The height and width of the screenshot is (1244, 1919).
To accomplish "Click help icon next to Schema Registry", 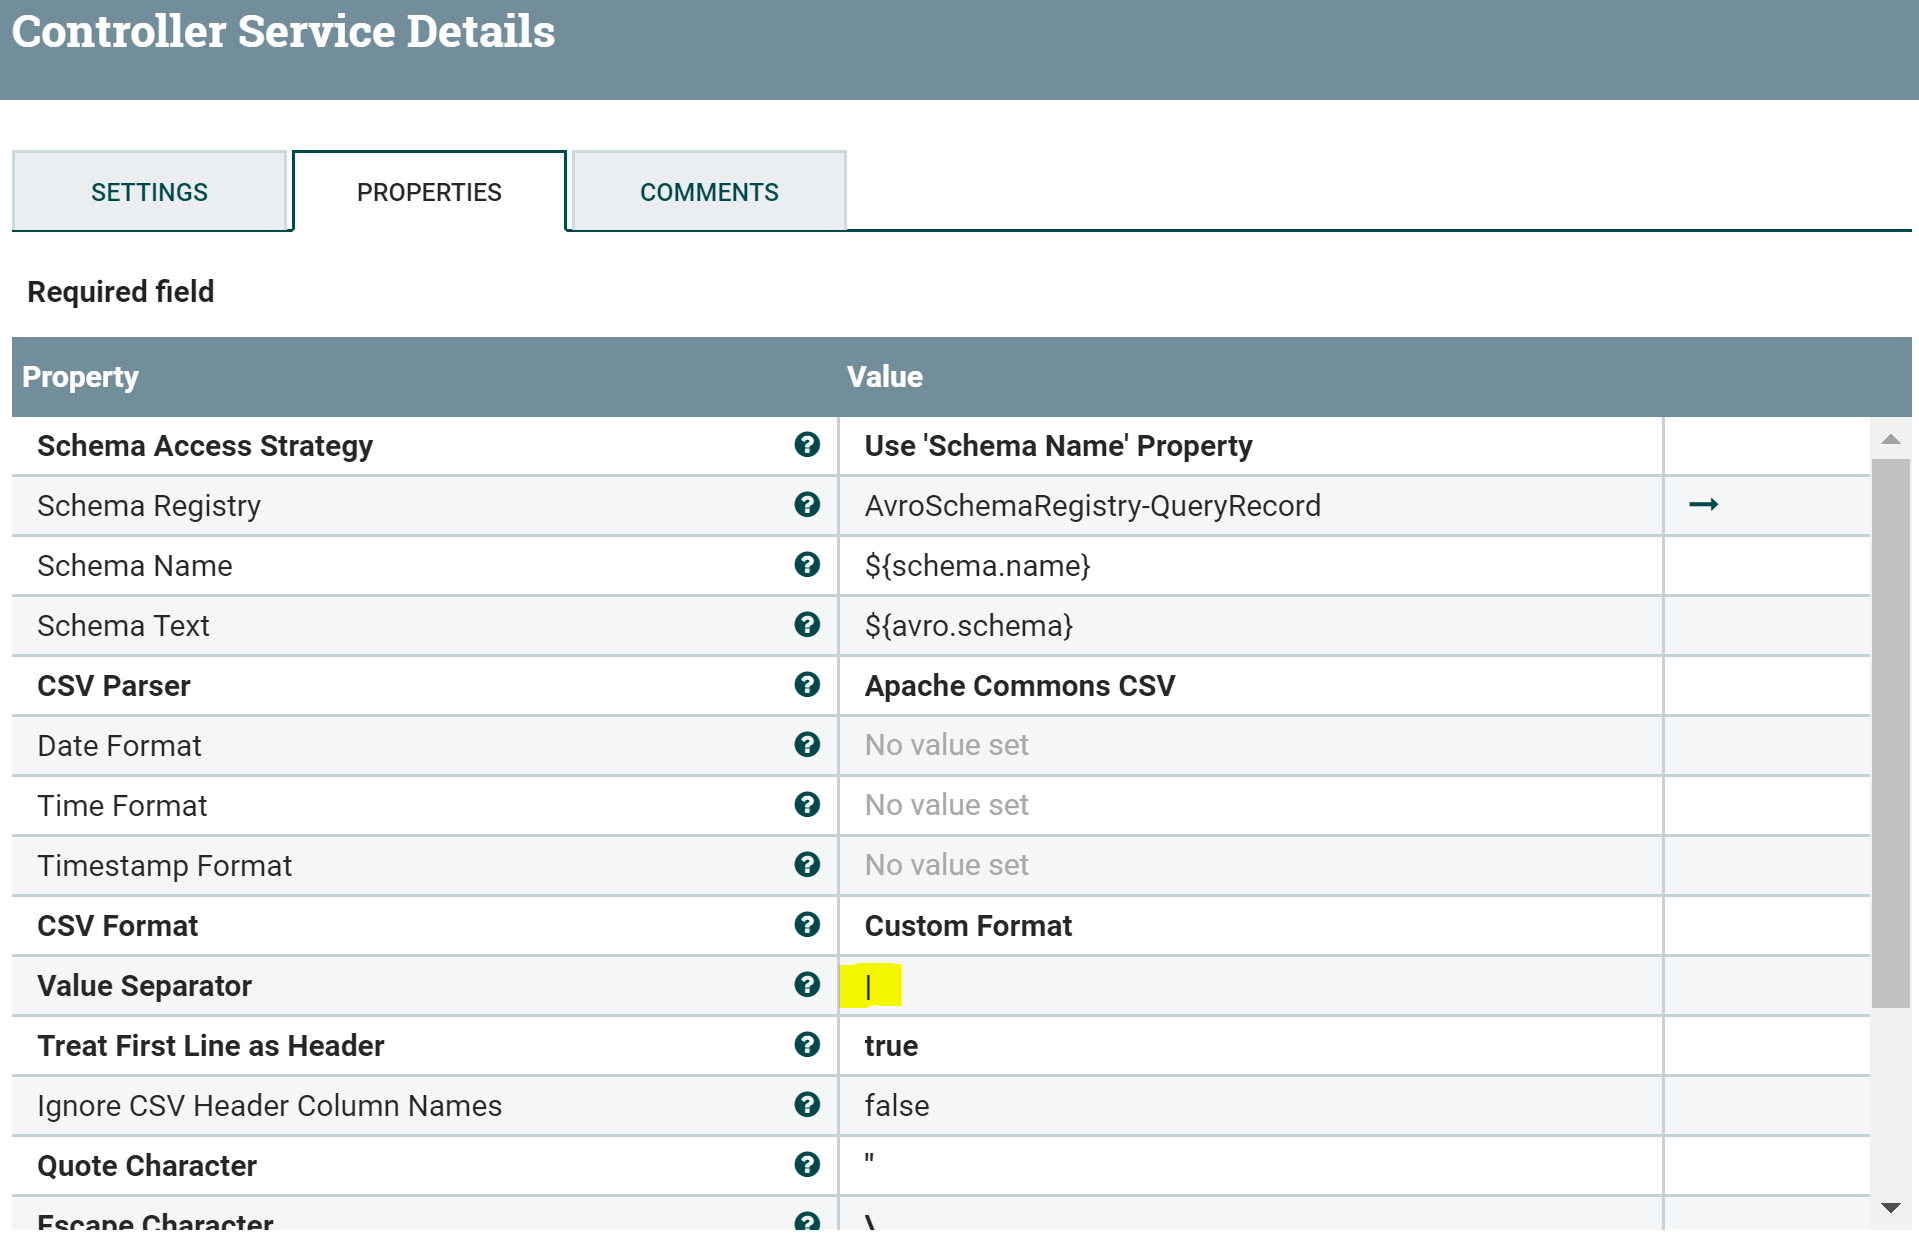I will click(x=807, y=505).
